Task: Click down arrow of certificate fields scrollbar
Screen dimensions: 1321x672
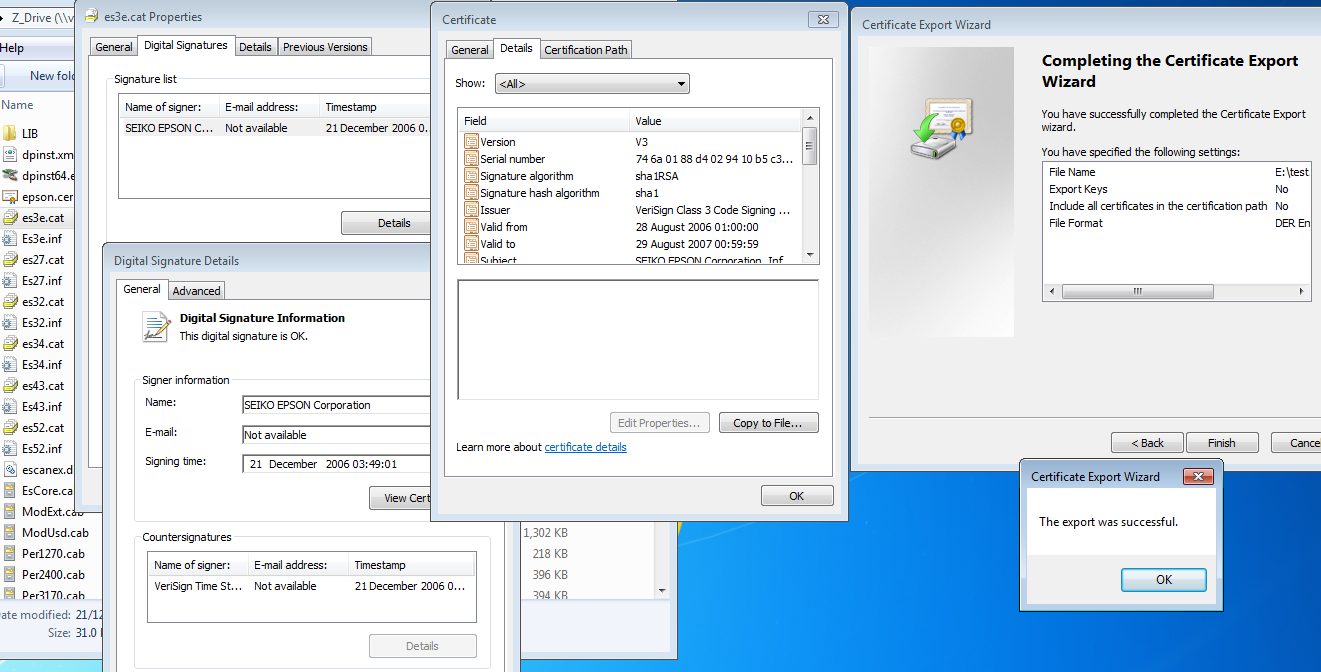Action: (x=810, y=256)
